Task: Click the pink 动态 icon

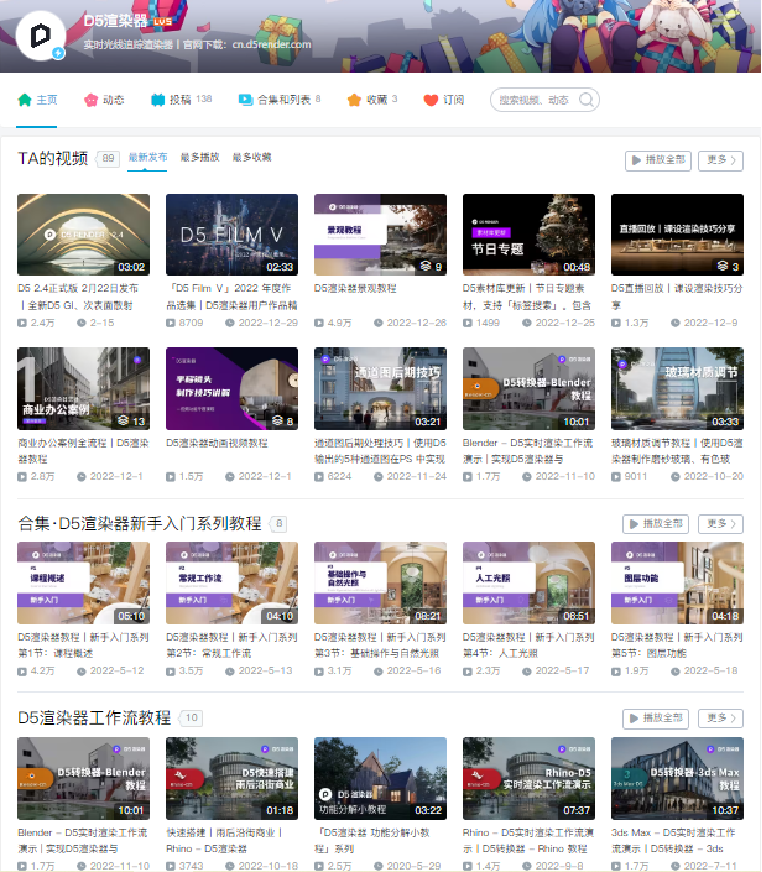Action: click(x=91, y=100)
